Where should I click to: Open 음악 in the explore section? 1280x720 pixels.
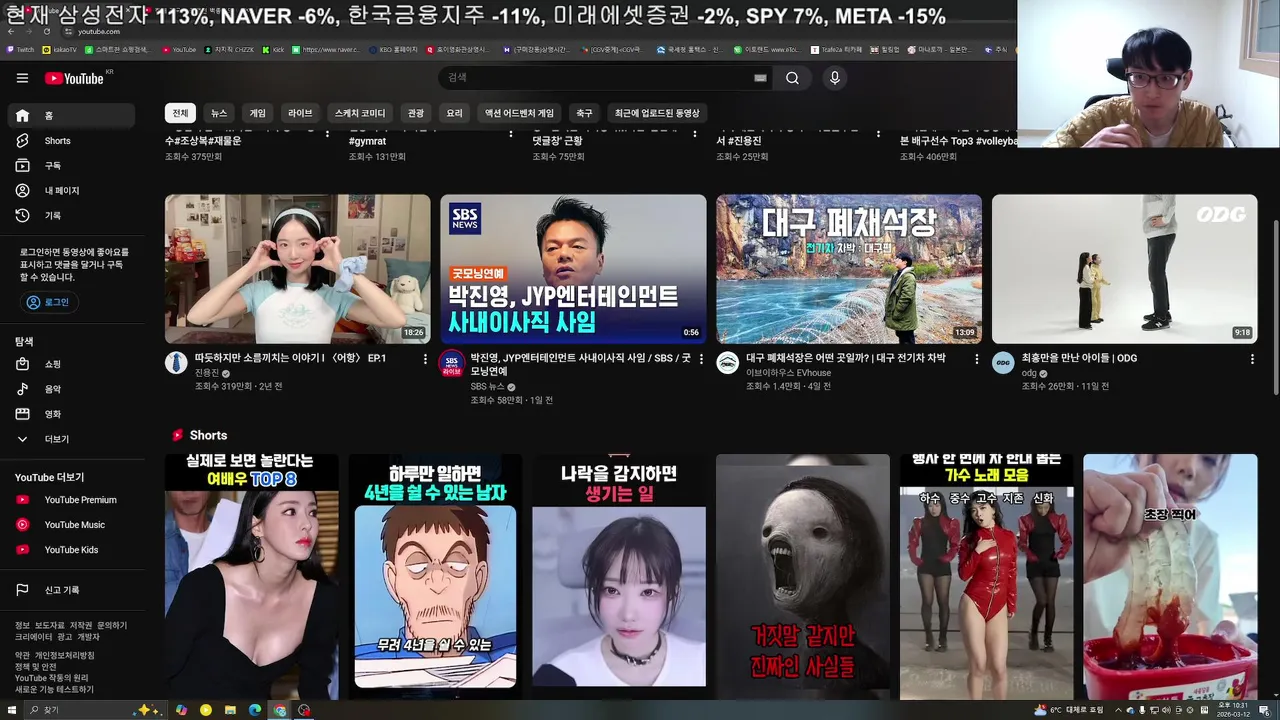click(70, 389)
